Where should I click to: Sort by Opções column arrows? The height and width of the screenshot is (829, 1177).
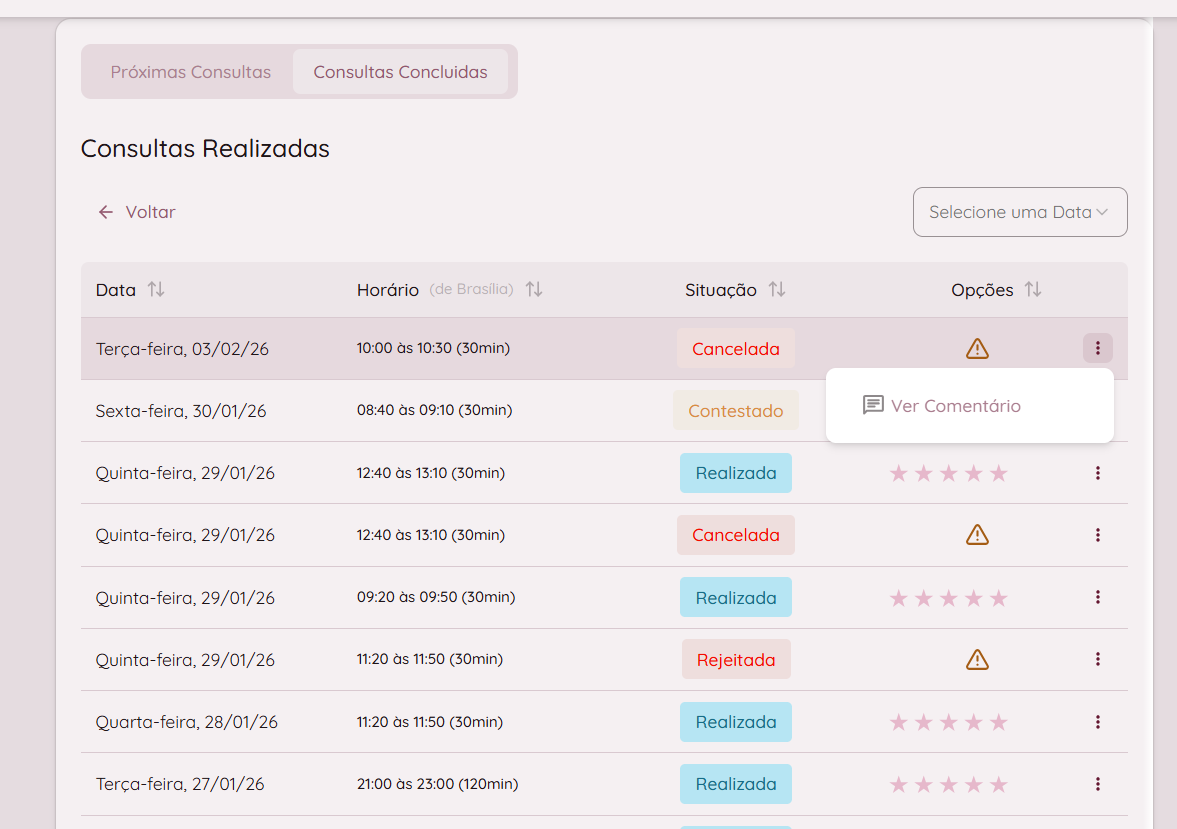pos(1033,290)
